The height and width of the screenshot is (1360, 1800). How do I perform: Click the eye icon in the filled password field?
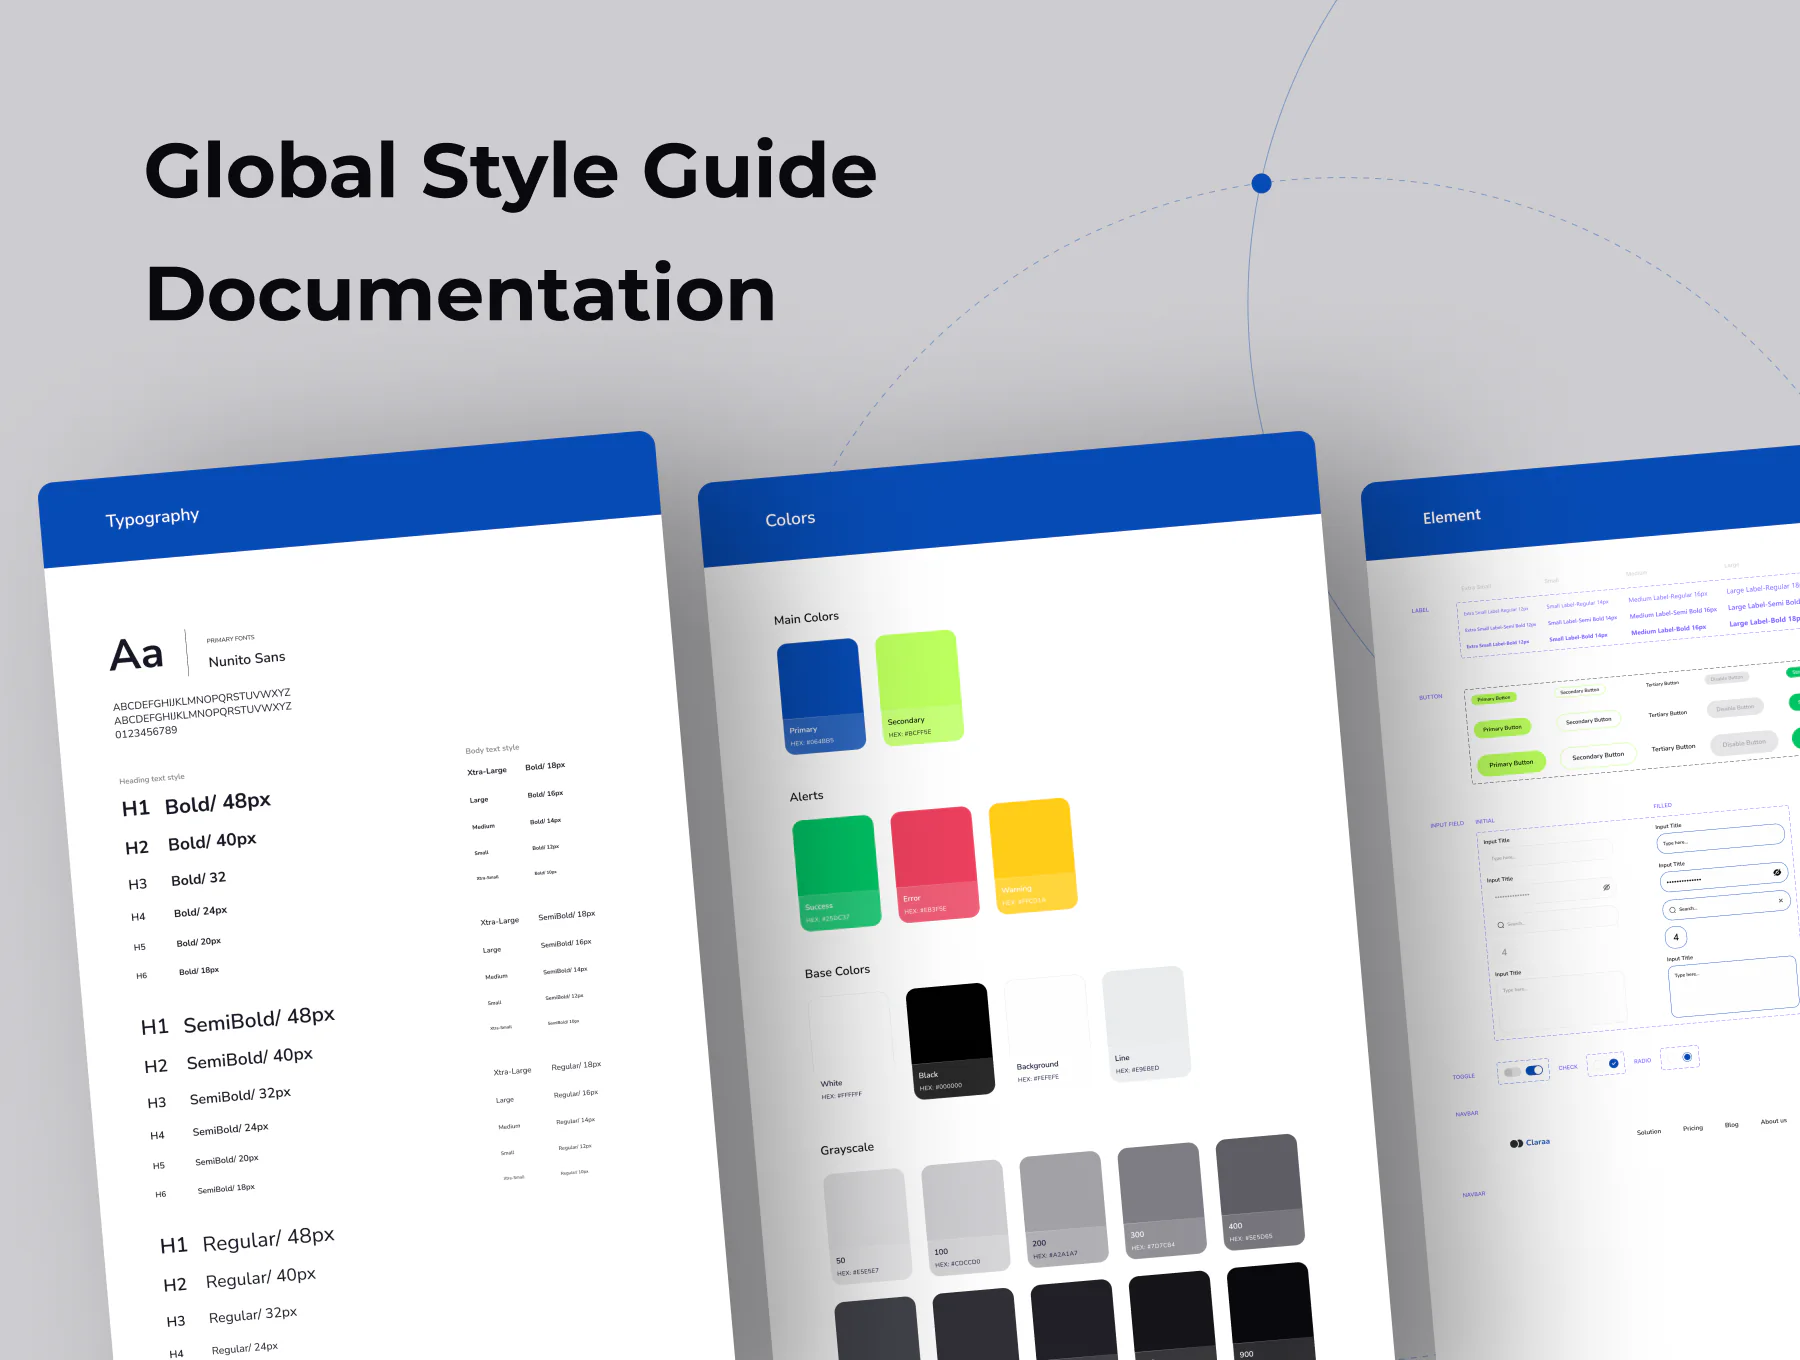coord(1777,872)
